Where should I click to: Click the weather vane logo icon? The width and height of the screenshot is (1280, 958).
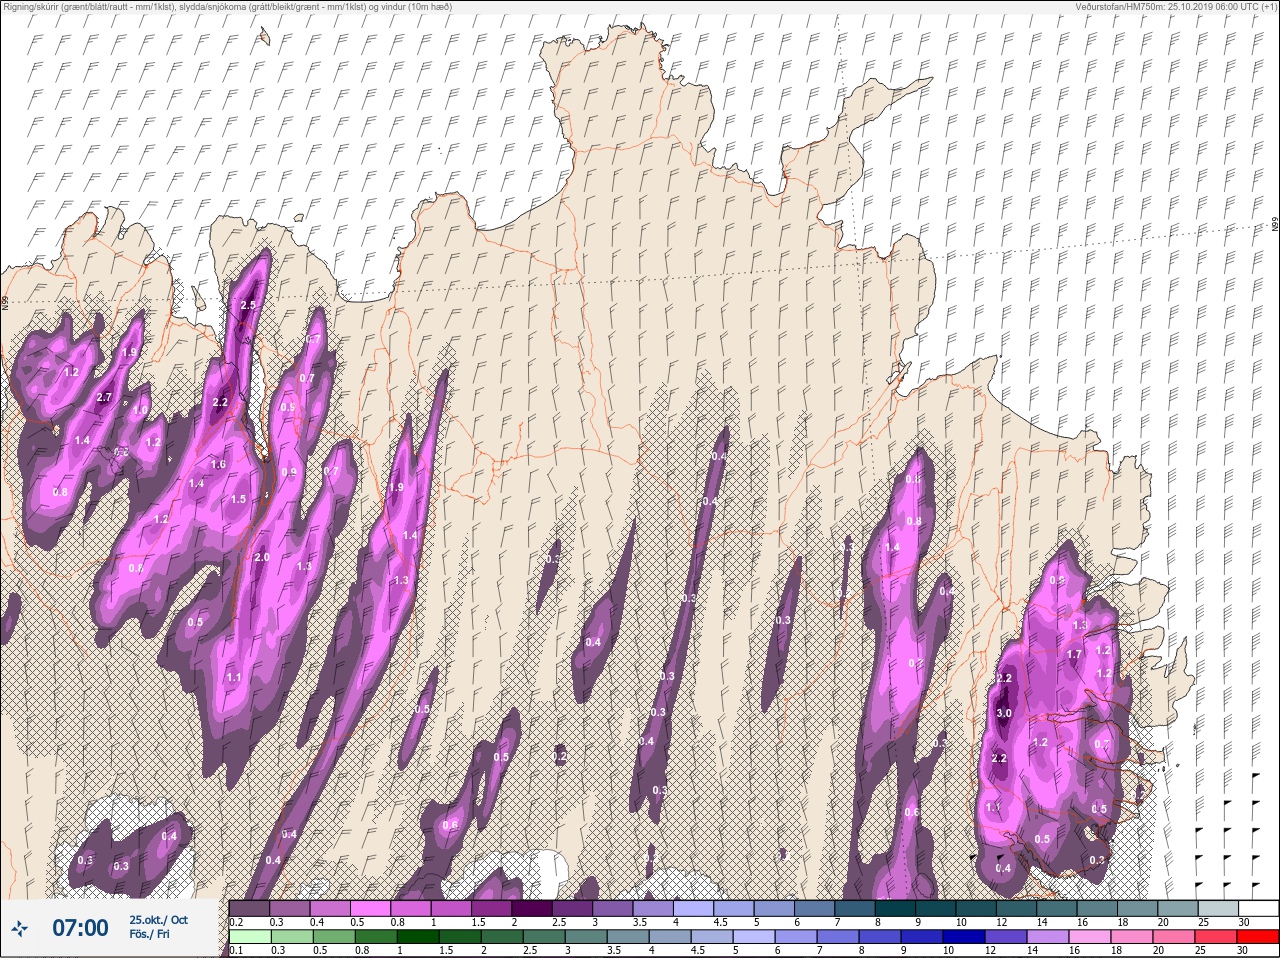point(19,929)
